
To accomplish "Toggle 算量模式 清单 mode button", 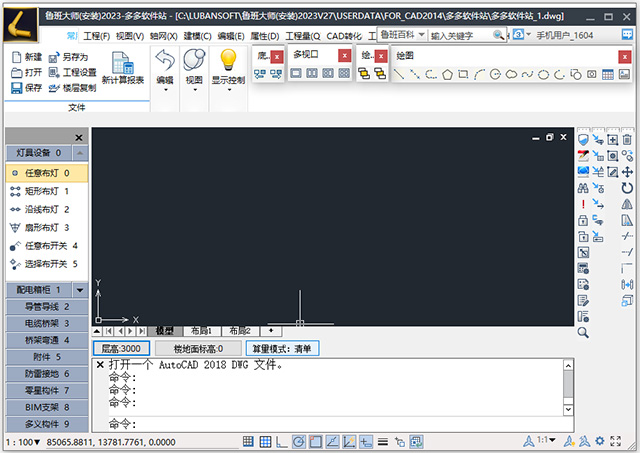I will pos(283,349).
